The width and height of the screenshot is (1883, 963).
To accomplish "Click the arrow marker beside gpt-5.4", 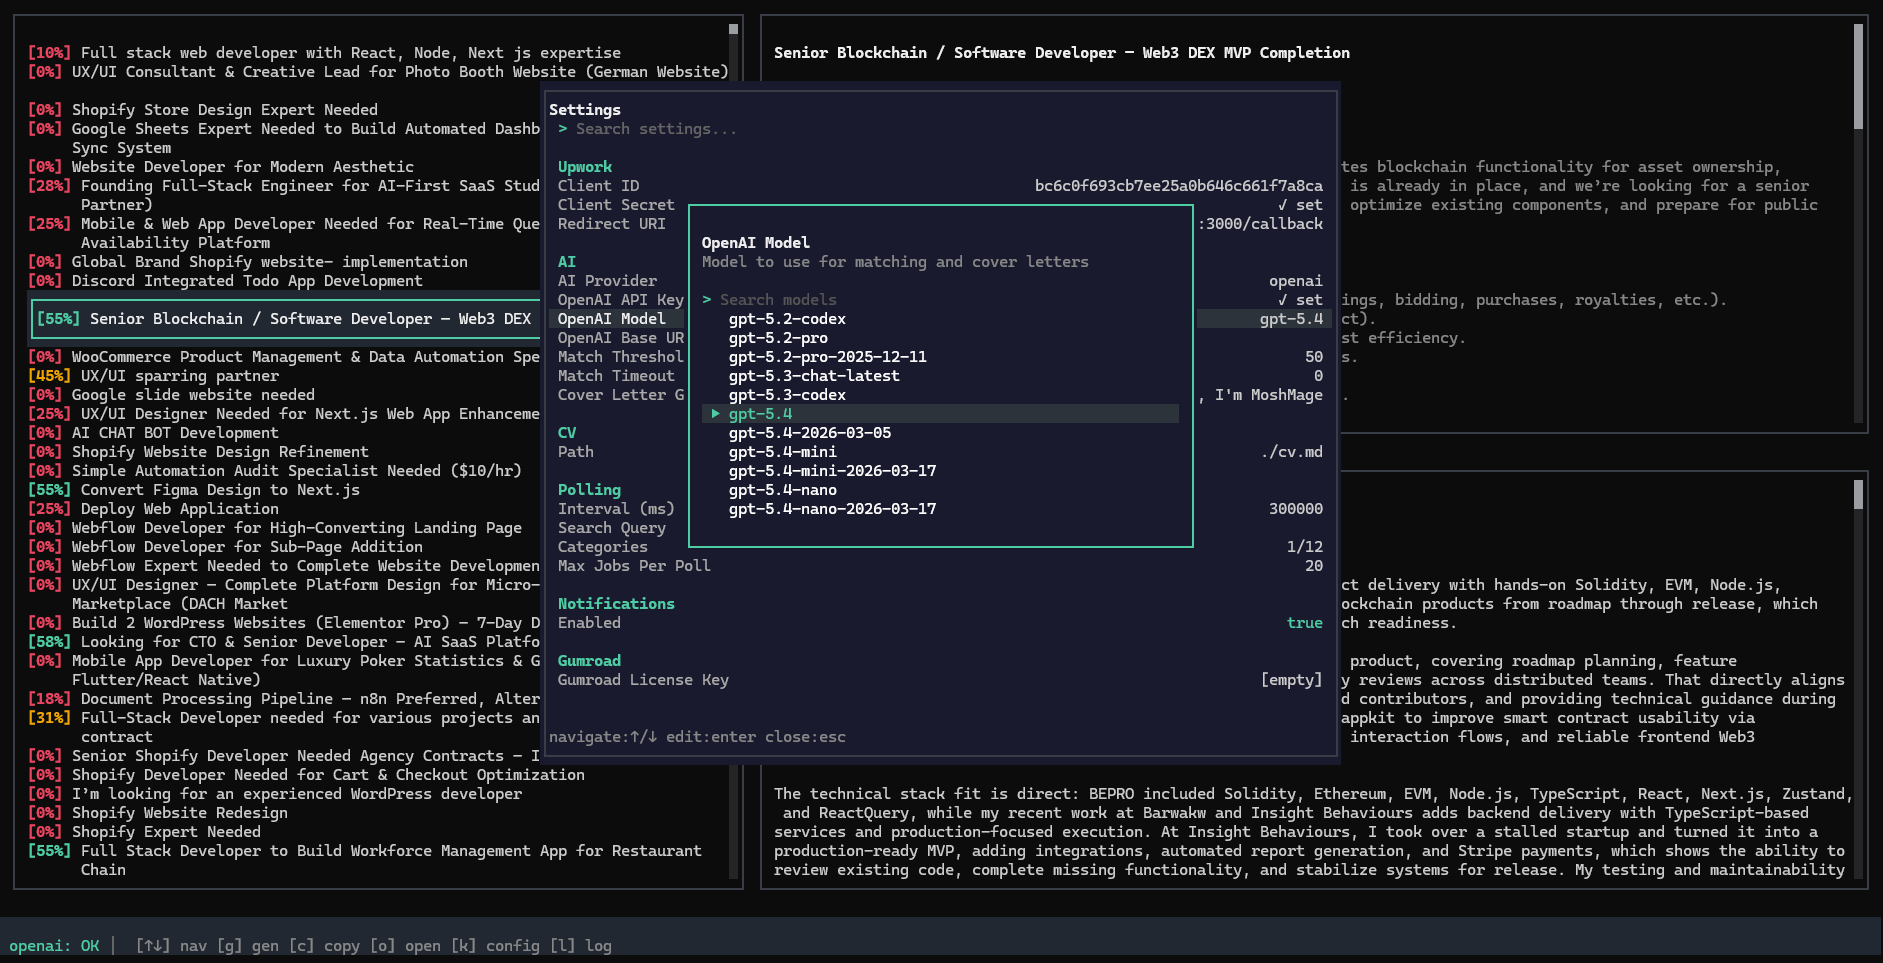I will (x=715, y=414).
